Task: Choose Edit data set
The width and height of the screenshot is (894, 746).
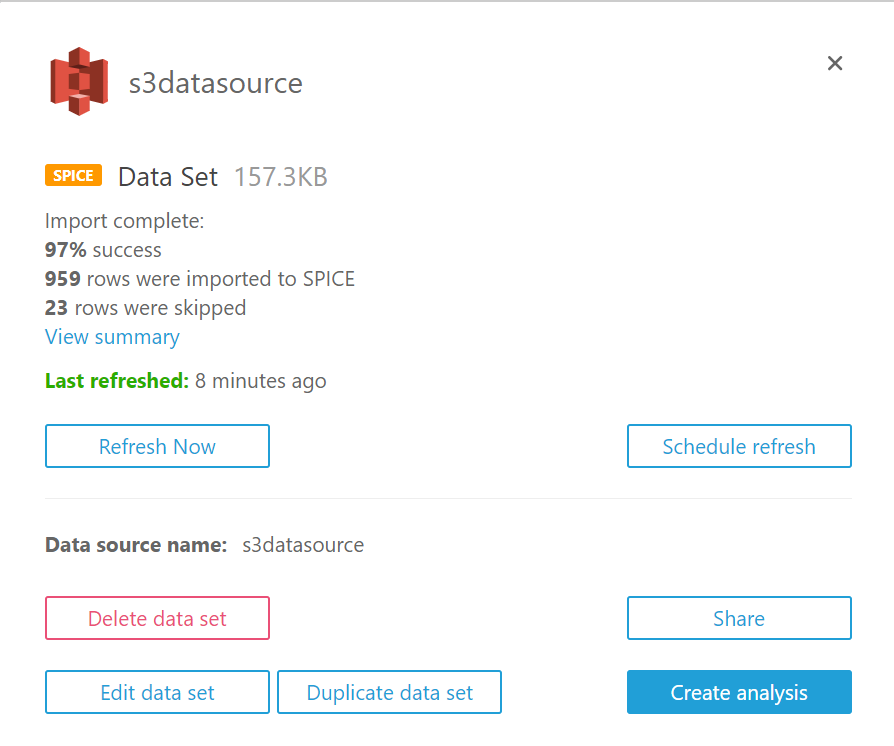Action: (x=157, y=692)
